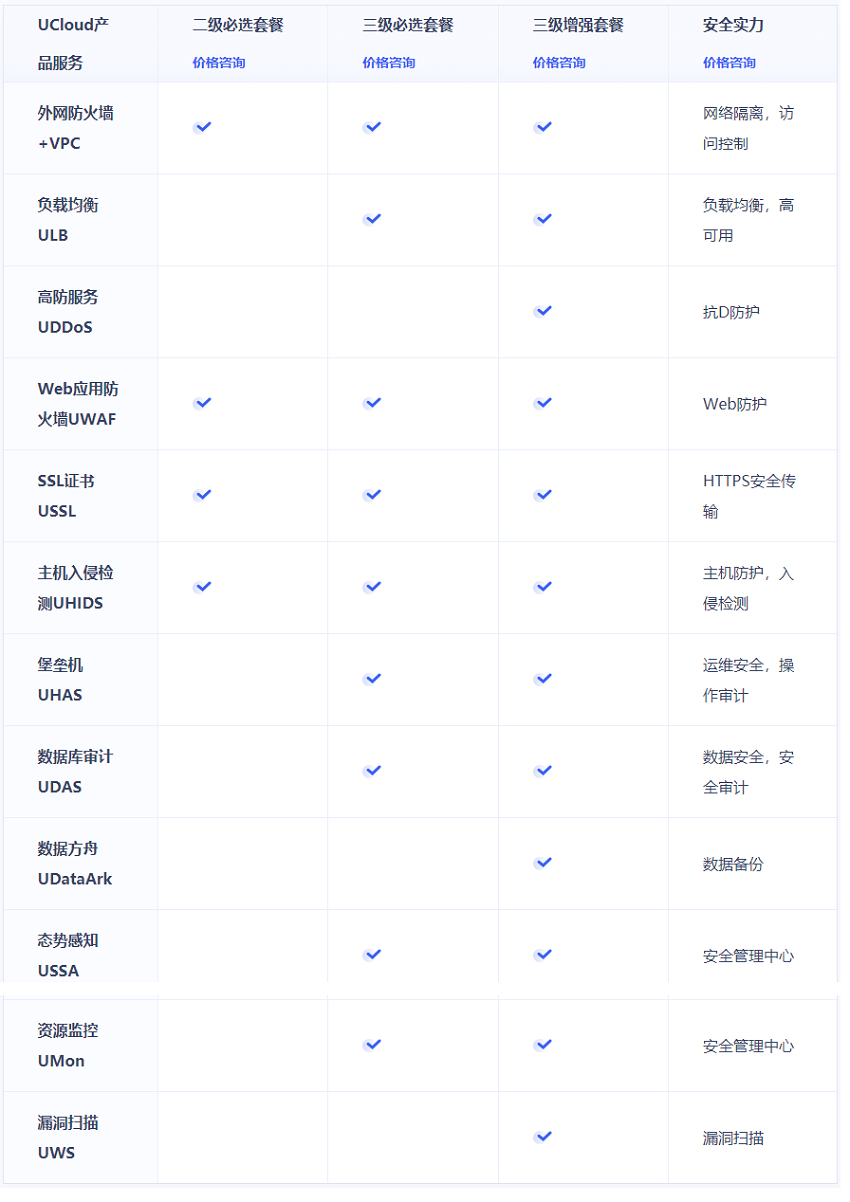
Task: Open 价格咨询 link under 三级必选套餐
Action: coord(389,63)
